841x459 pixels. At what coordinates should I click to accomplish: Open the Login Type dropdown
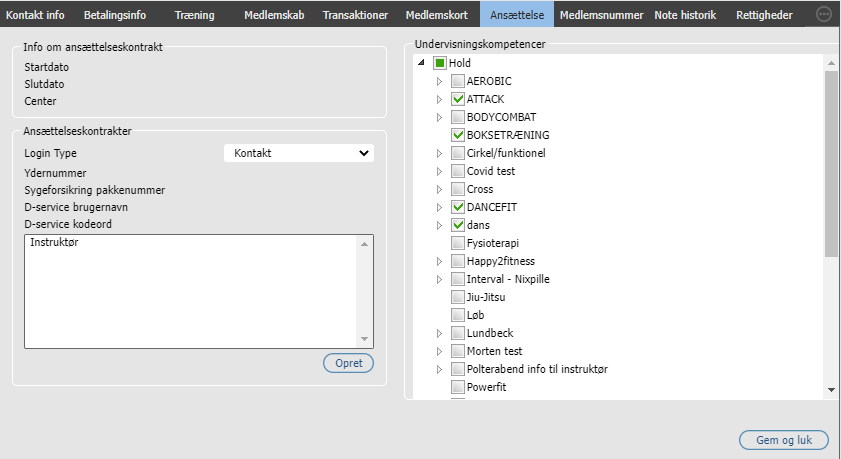point(299,153)
